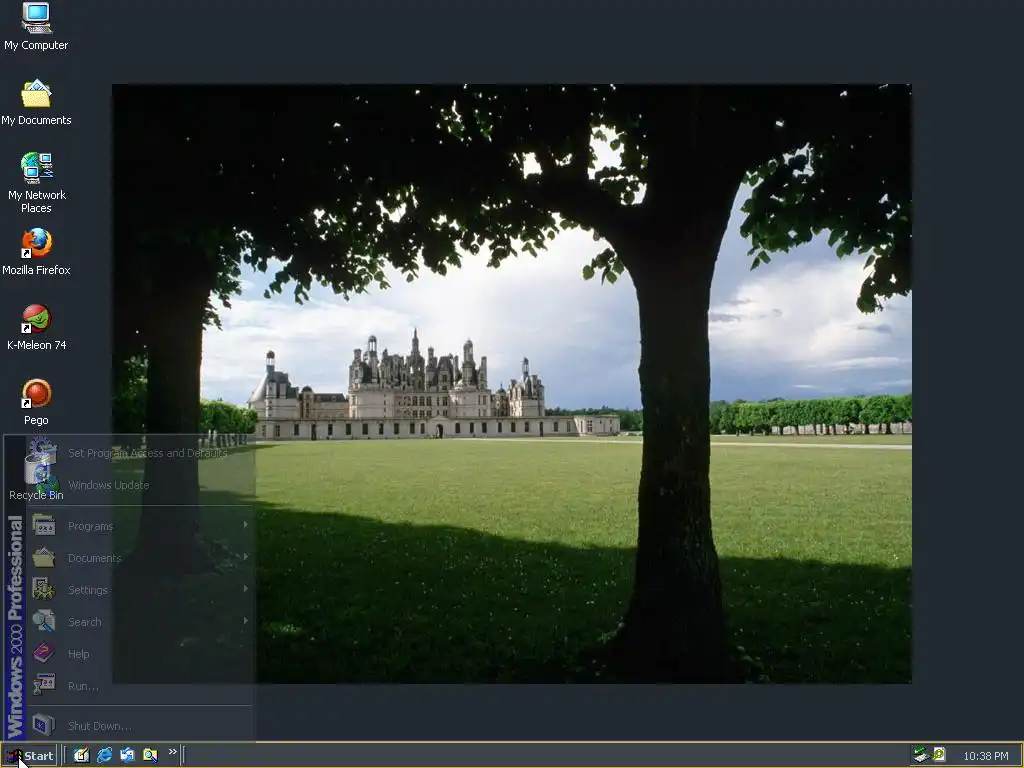The image size is (1024, 768).
Task: Open Windows Update from the Start menu
Action: point(139,485)
